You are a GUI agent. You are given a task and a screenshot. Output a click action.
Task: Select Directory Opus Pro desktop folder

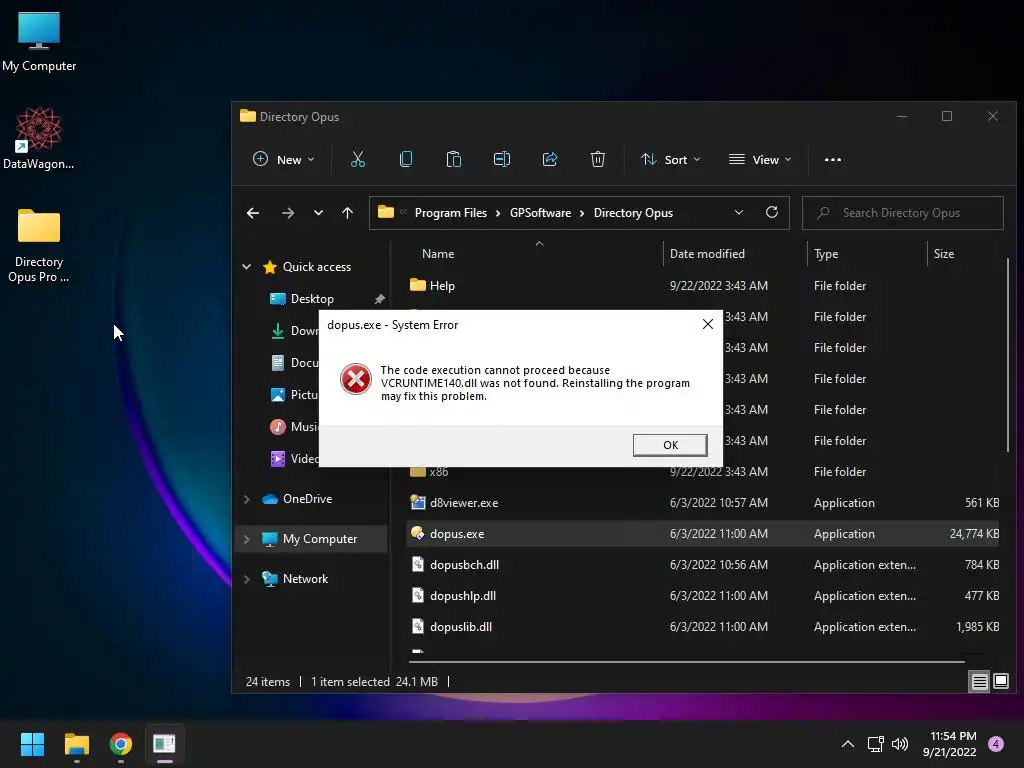(39, 246)
